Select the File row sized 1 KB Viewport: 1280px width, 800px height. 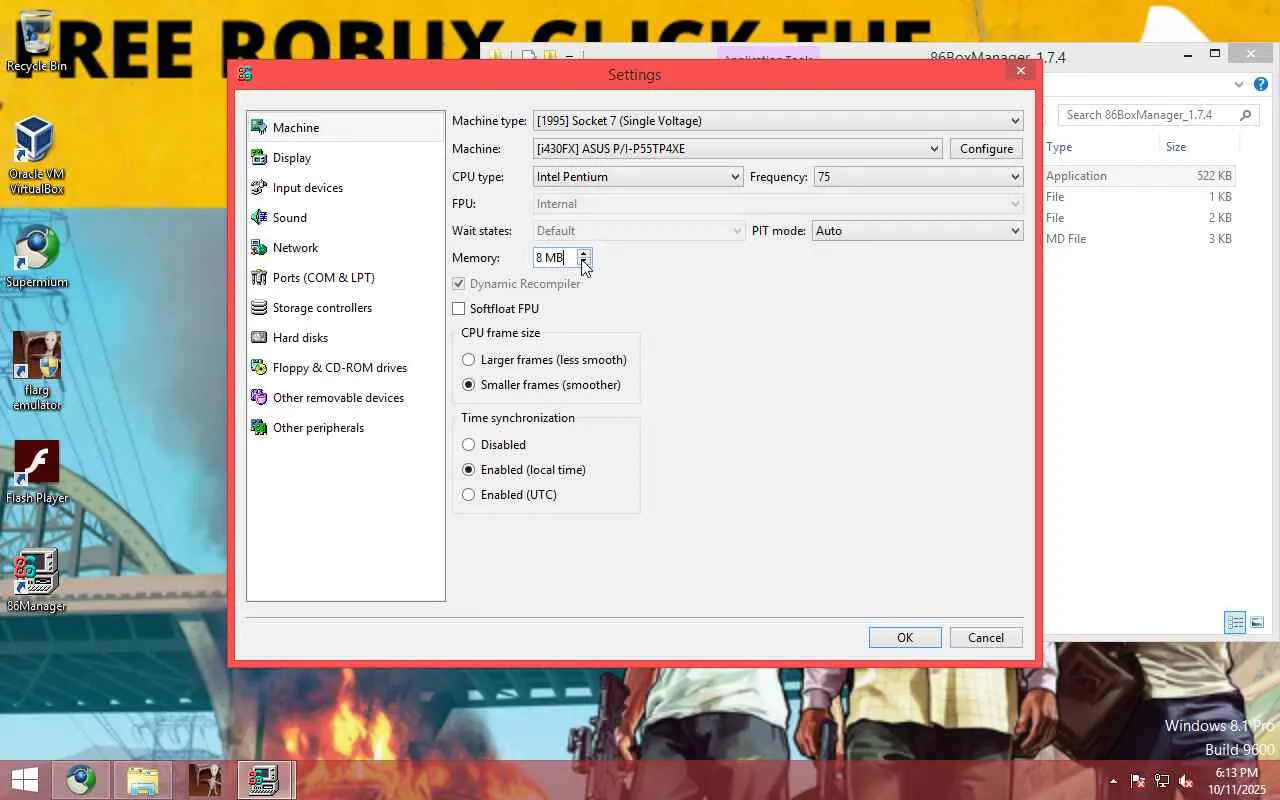(1139, 197)
